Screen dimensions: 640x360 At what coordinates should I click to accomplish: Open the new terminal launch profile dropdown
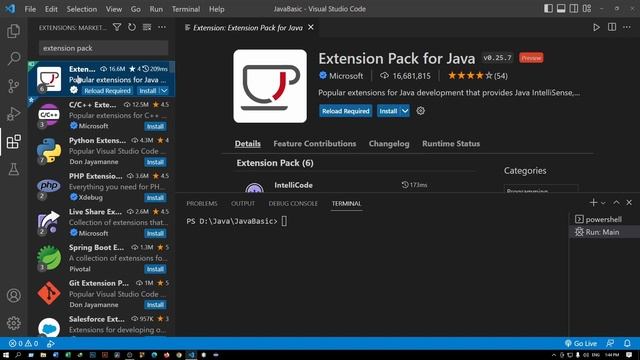[x=603, y=203]
